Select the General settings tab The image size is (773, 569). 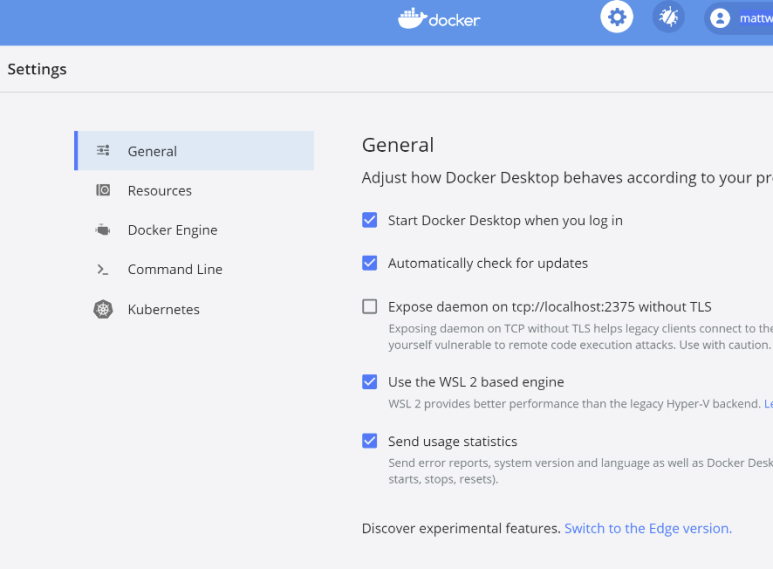(194, 151)
